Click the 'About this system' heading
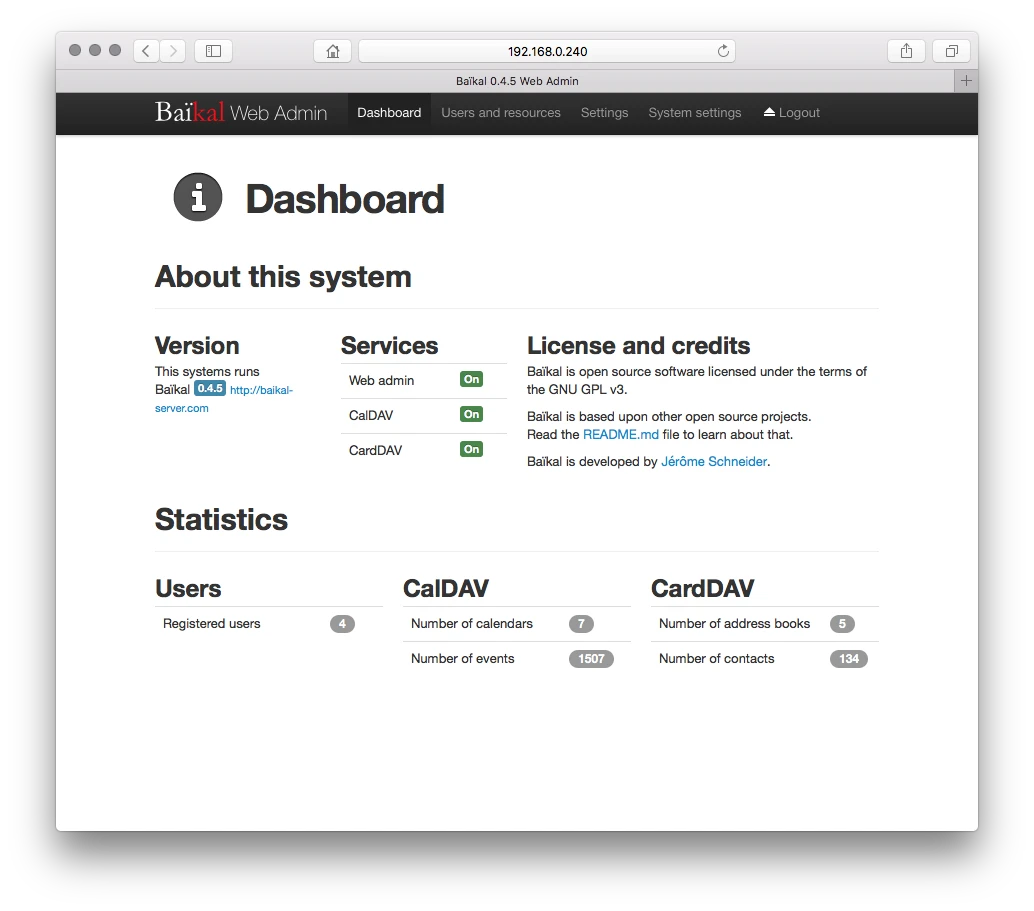This screenshot has height=911, width=1034. coord(283,277)
